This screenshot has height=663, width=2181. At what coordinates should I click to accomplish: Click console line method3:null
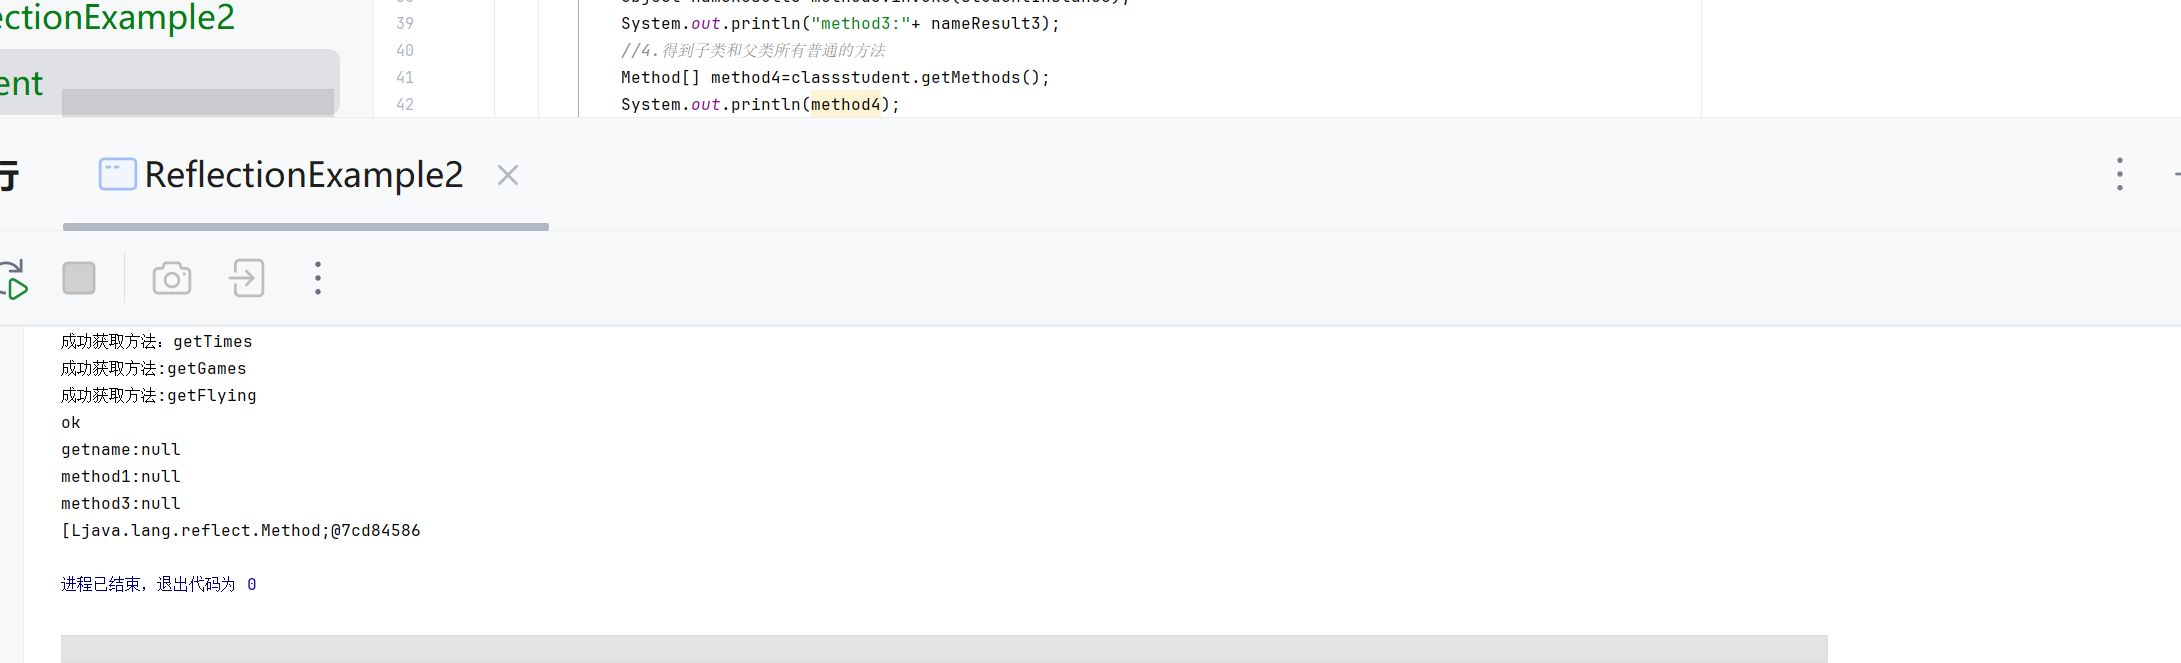coord(121,504)
